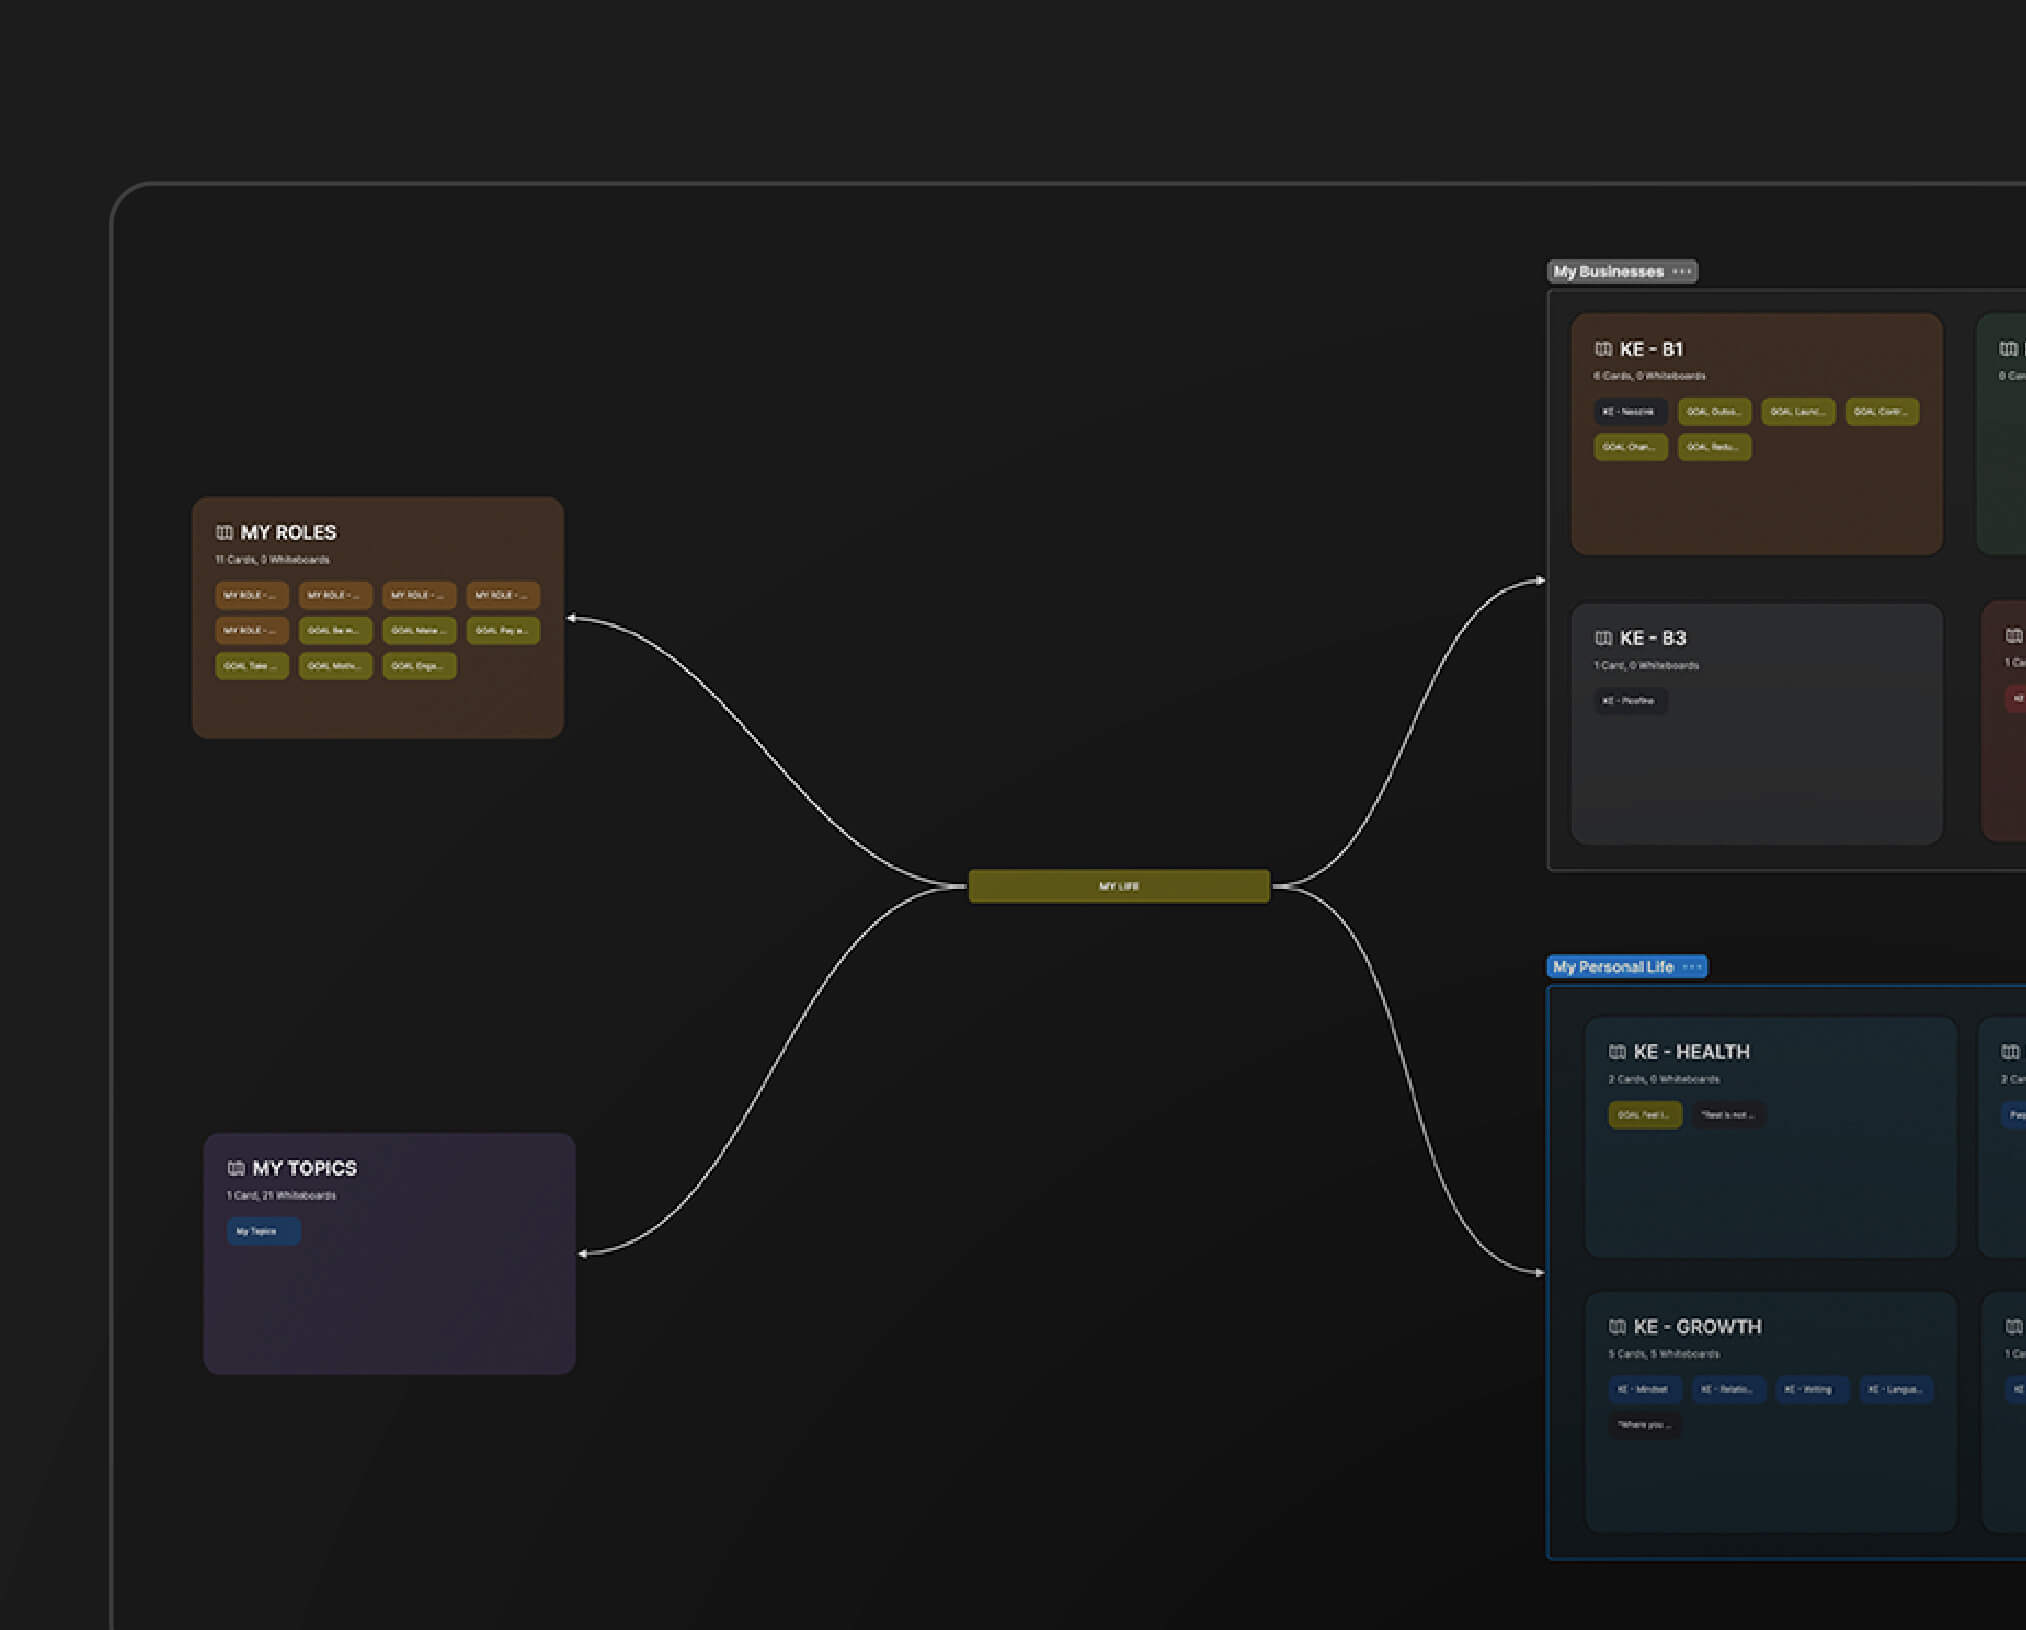2026x1630 pixels.
Task: Click the KE - HEALTH whiteboard icon
Action: pyautogui.click(x=1617, y=1052)
